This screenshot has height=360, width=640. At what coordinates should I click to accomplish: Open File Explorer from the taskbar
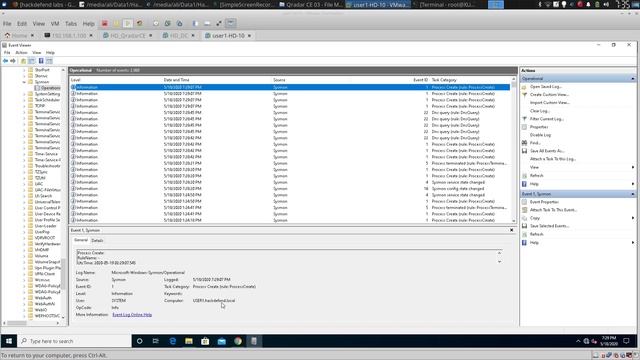pos(189,341)
